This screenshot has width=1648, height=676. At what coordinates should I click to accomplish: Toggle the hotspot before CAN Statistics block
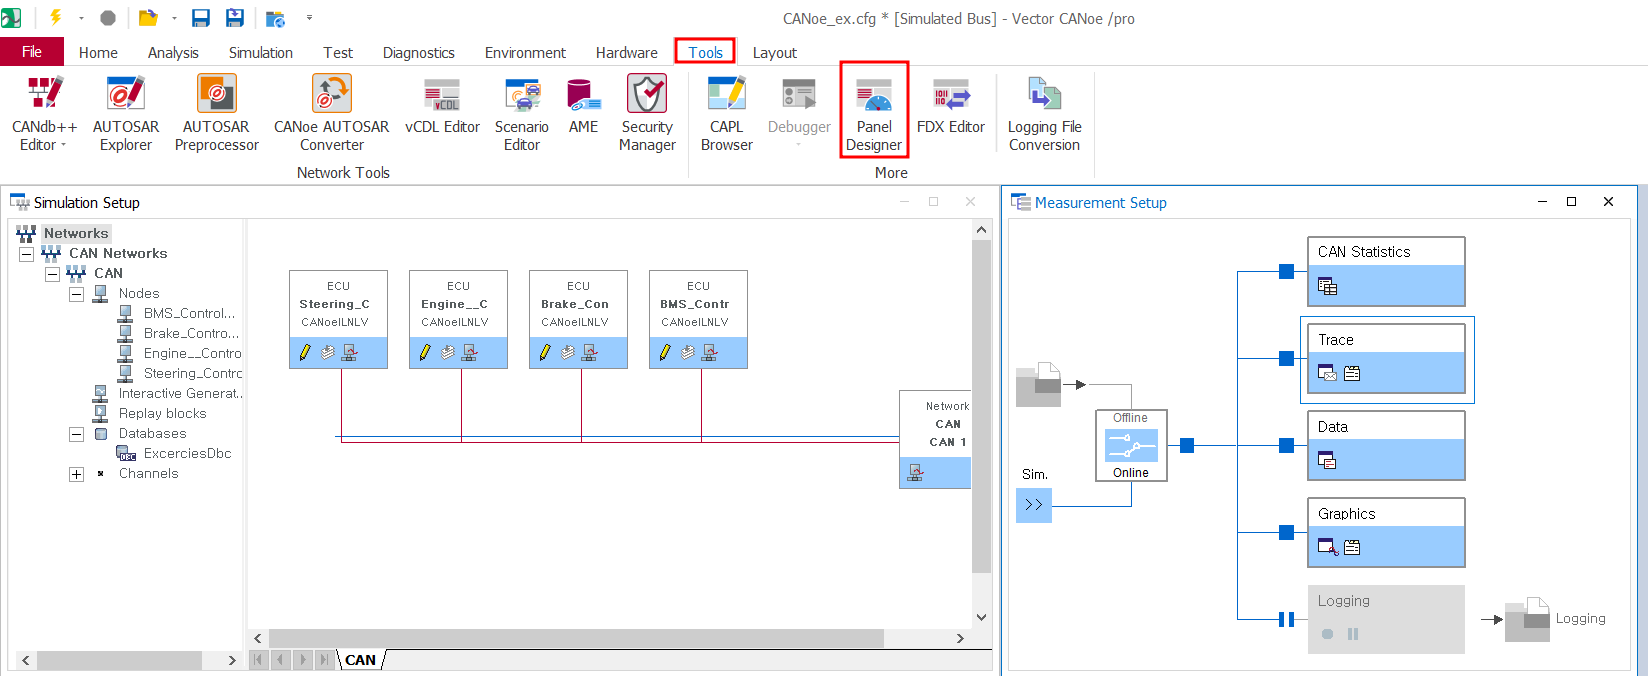click(x=1287, y=271)
